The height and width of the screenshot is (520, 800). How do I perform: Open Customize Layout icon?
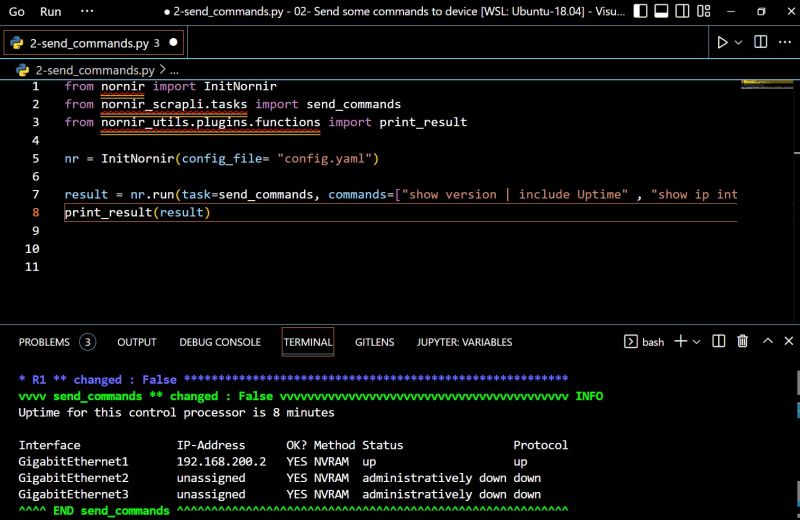click(x=704, y=11)
